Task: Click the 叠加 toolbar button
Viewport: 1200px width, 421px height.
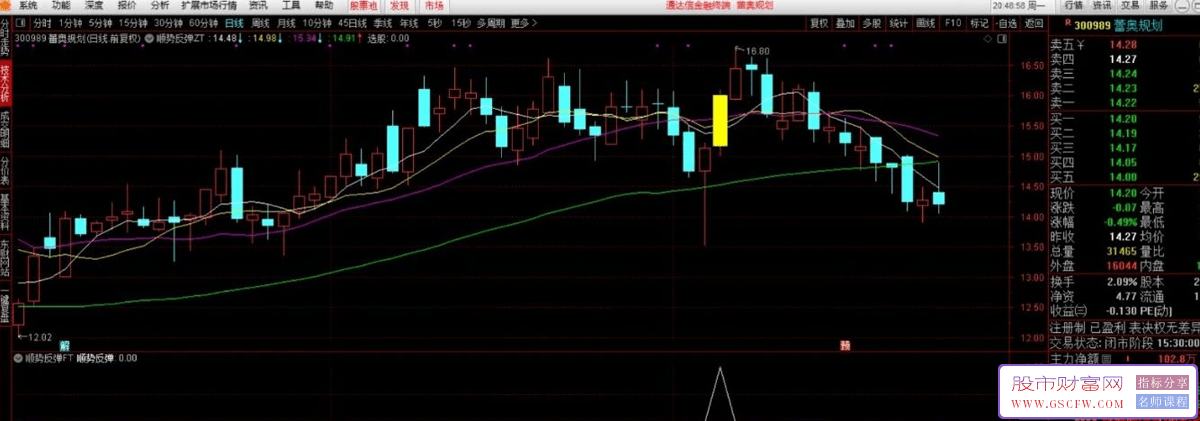Action: [846, 21]
